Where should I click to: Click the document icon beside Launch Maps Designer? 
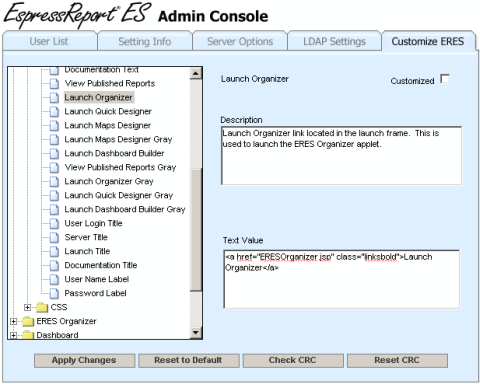tap(54, 125)
